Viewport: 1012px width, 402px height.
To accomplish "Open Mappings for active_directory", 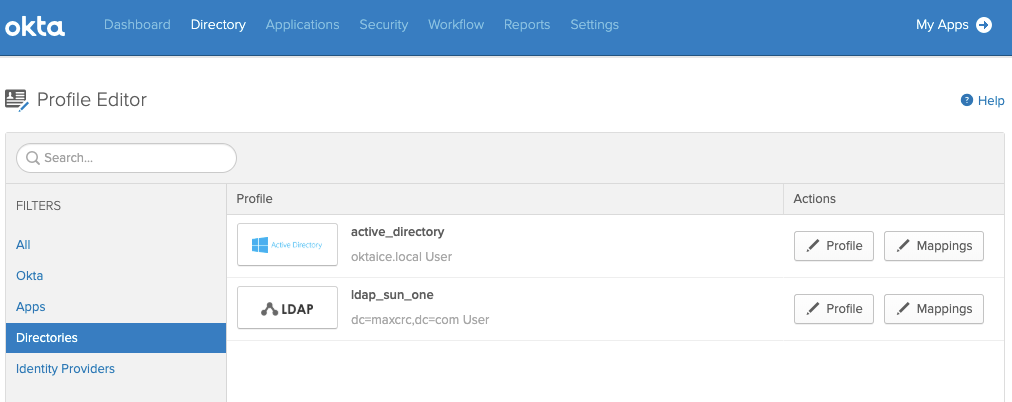I will [934, 246].
